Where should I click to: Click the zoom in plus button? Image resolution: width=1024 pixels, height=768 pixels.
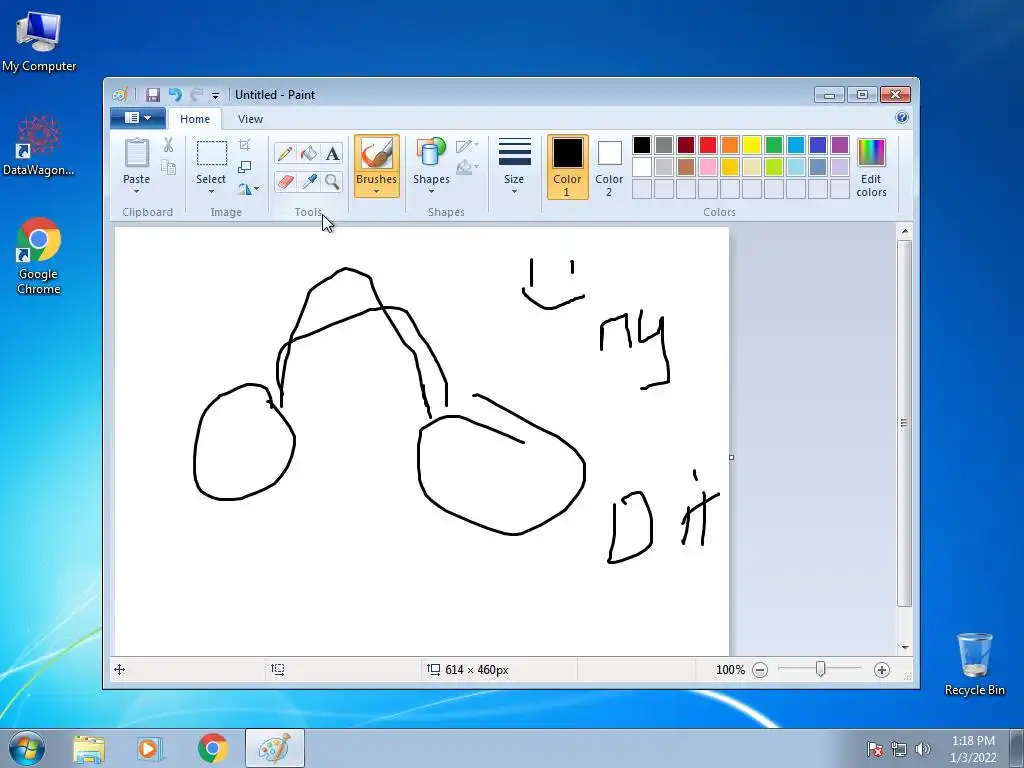882,670
